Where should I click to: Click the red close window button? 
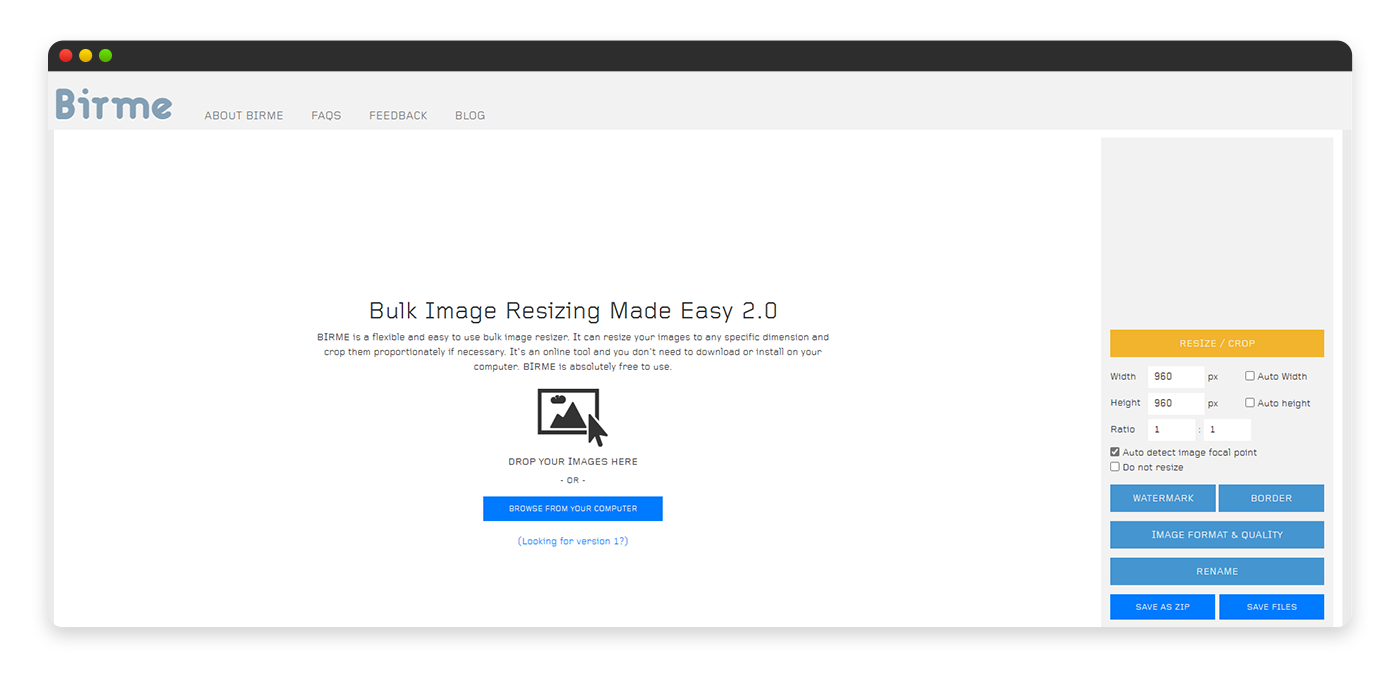tap(66, 55)
